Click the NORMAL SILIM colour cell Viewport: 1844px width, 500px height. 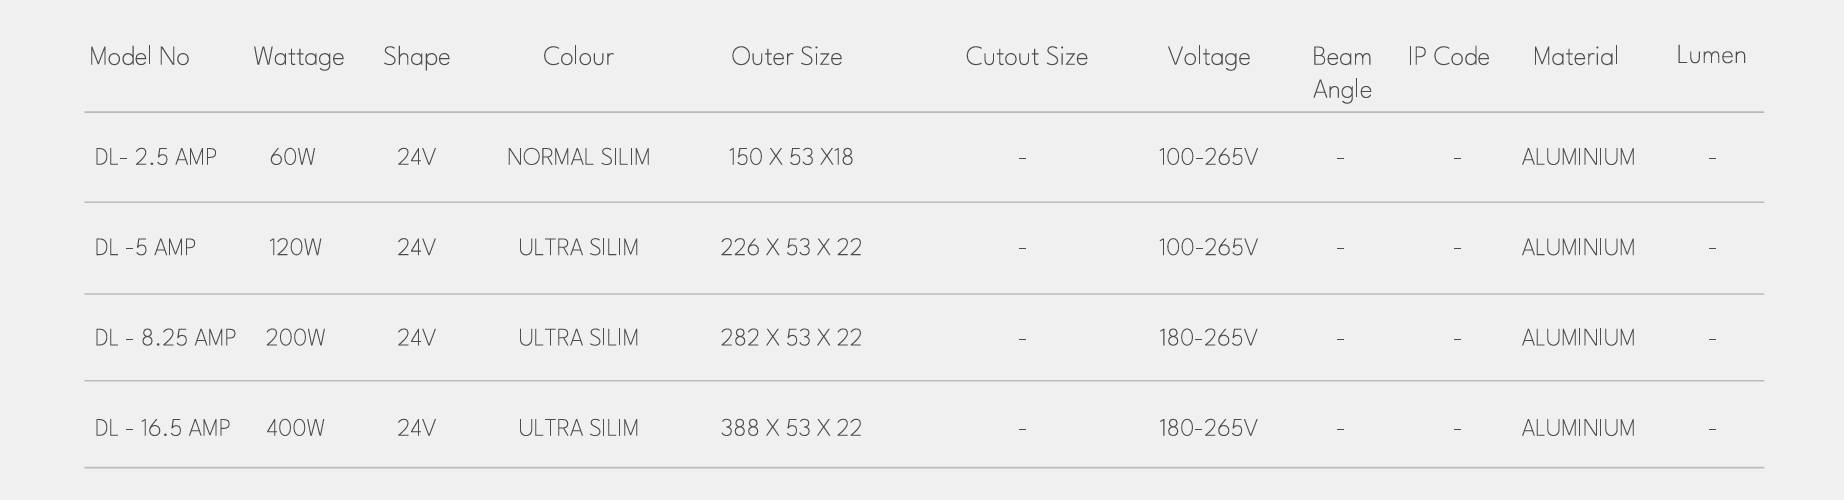578,157
